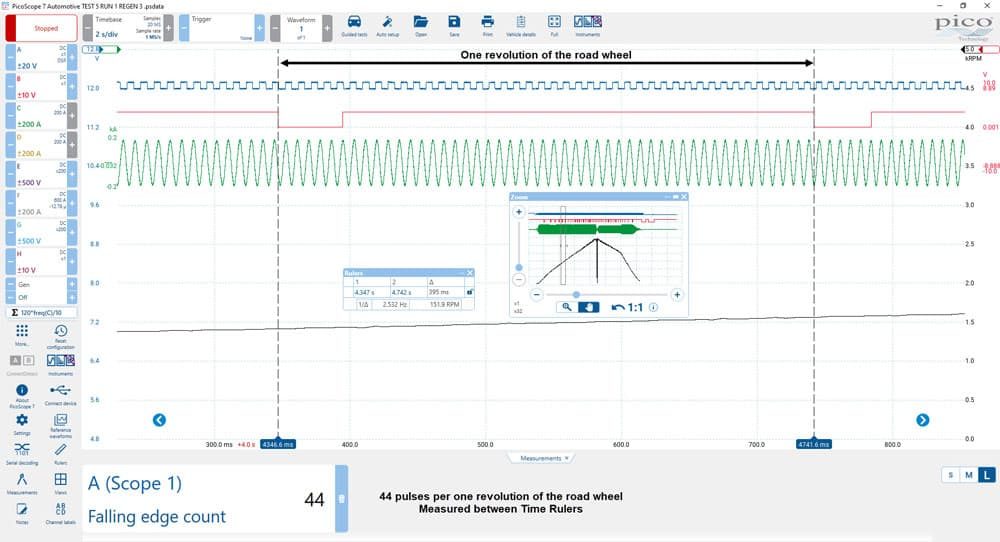Open Channel B ±10 V options

pyautogui.click(x=41, y=87)
